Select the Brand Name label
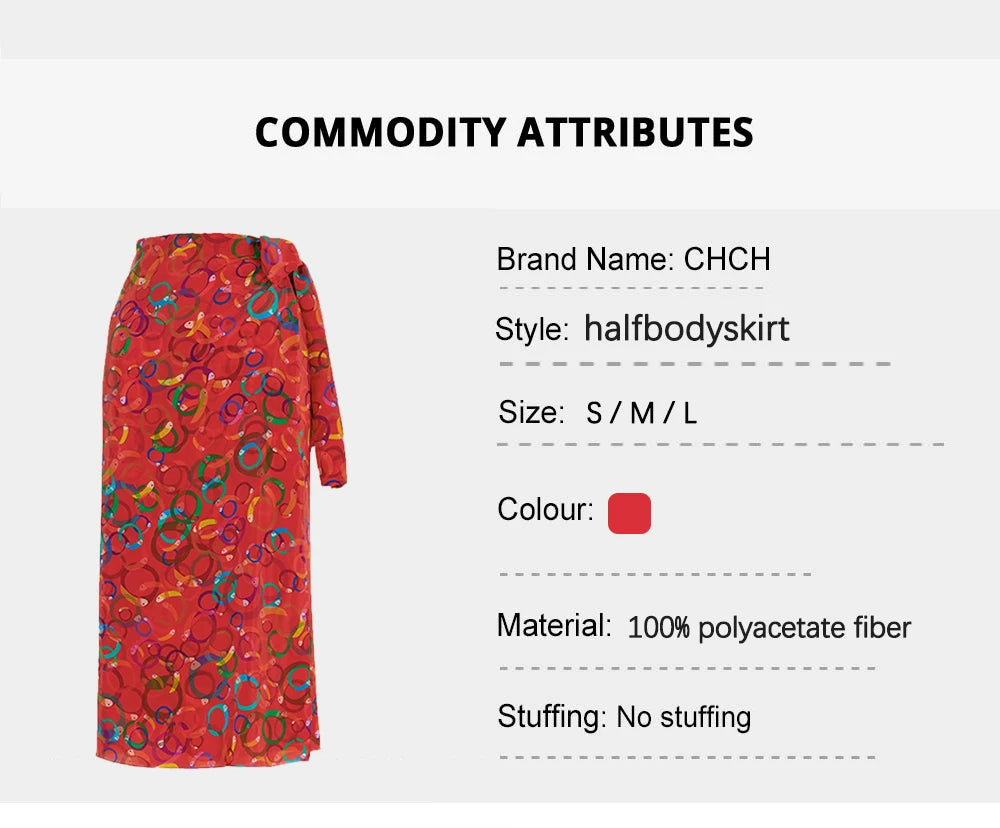Screen dimensions: 1000x828 585,260
